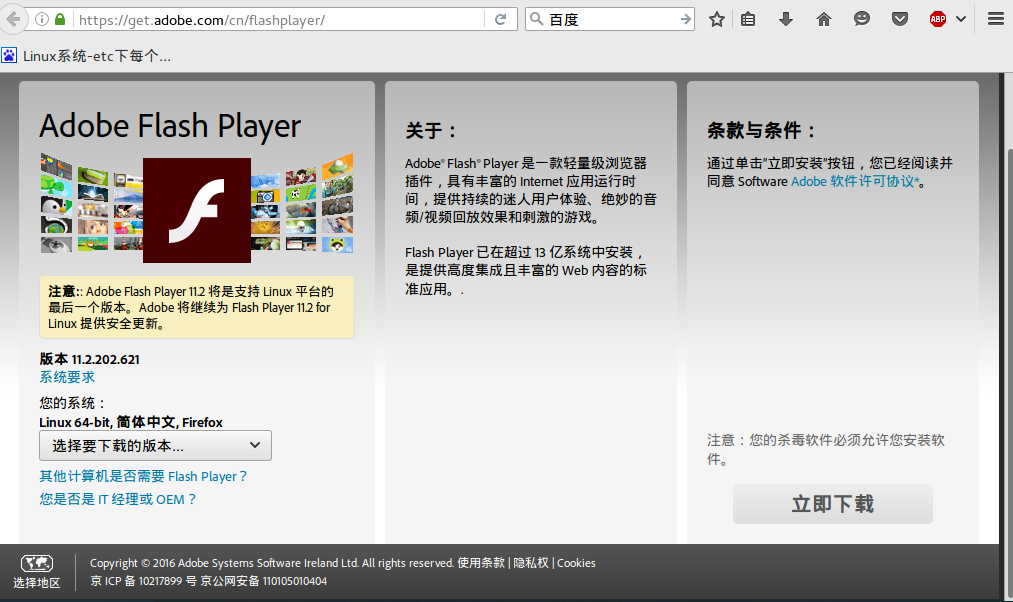The image size is (1013, 602).
Task: Click the Adblock Plus ABP icon
Action: [938, 19]
